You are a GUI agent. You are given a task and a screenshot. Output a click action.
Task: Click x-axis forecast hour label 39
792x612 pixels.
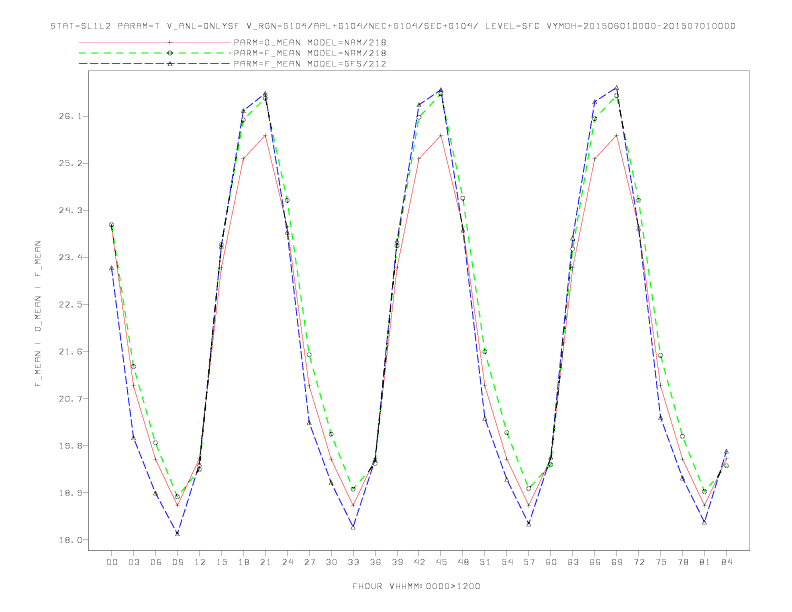point(397,562)
